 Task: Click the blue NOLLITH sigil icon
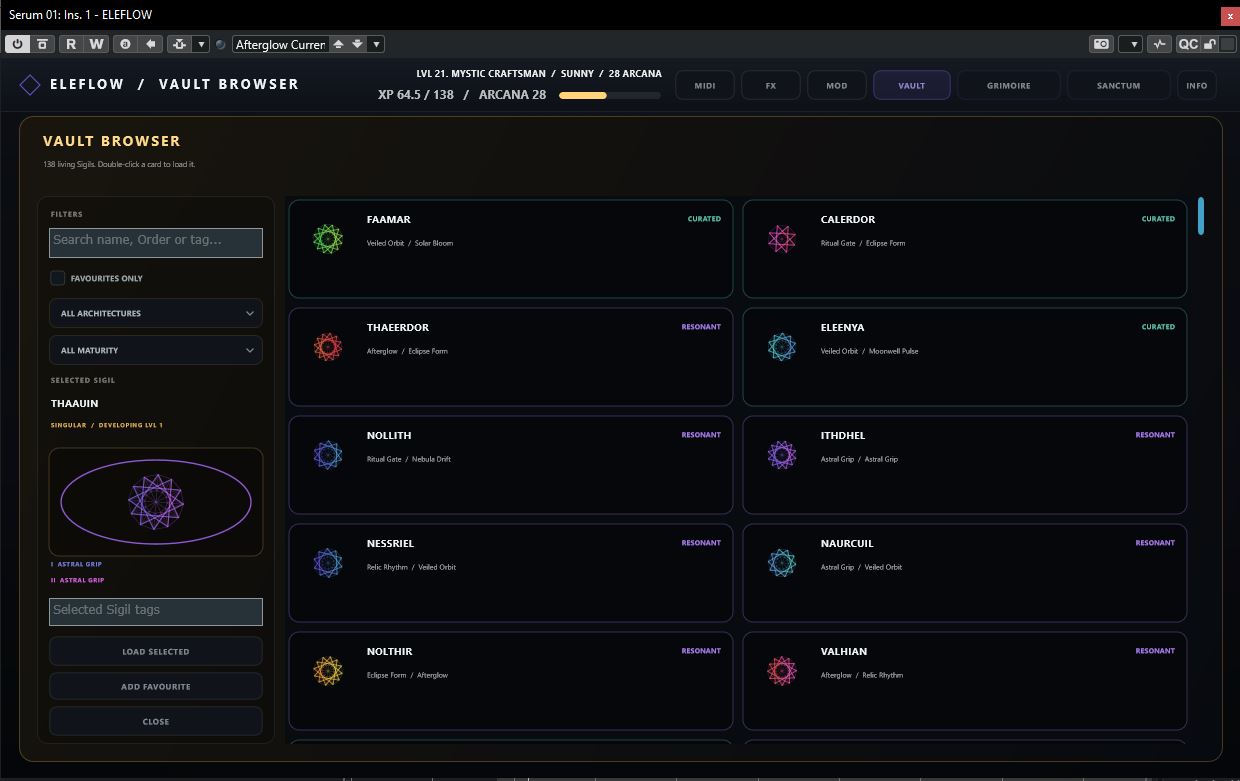[x=328, y=454]
